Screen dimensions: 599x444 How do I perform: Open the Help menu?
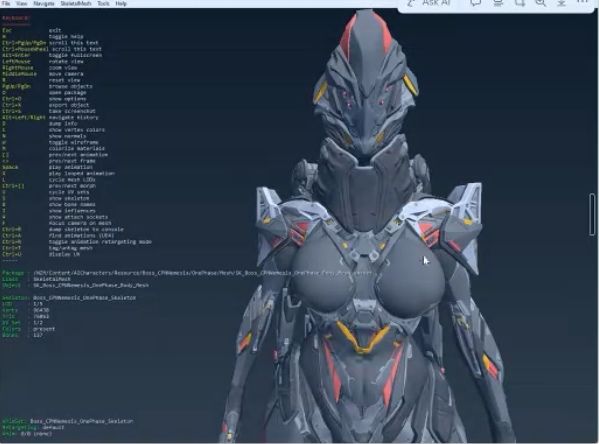pos(121,3)
